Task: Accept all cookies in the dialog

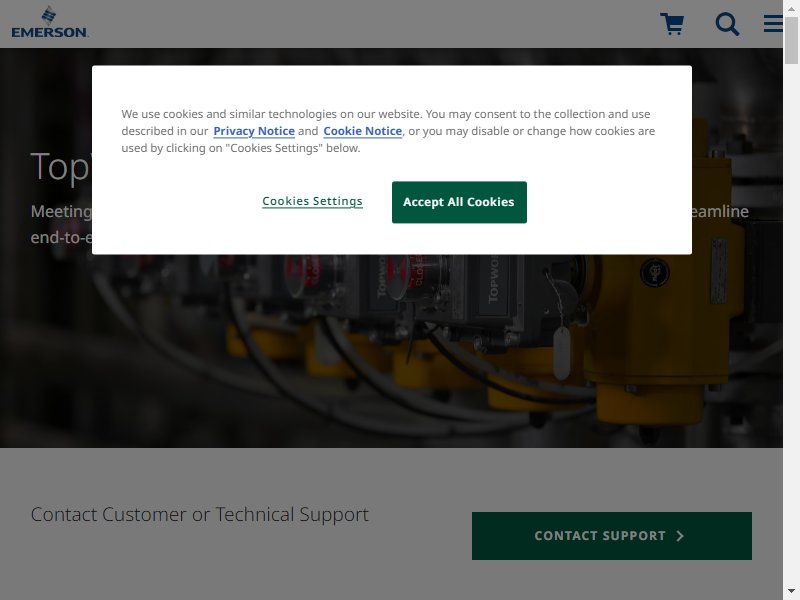Action: point(459,202)
